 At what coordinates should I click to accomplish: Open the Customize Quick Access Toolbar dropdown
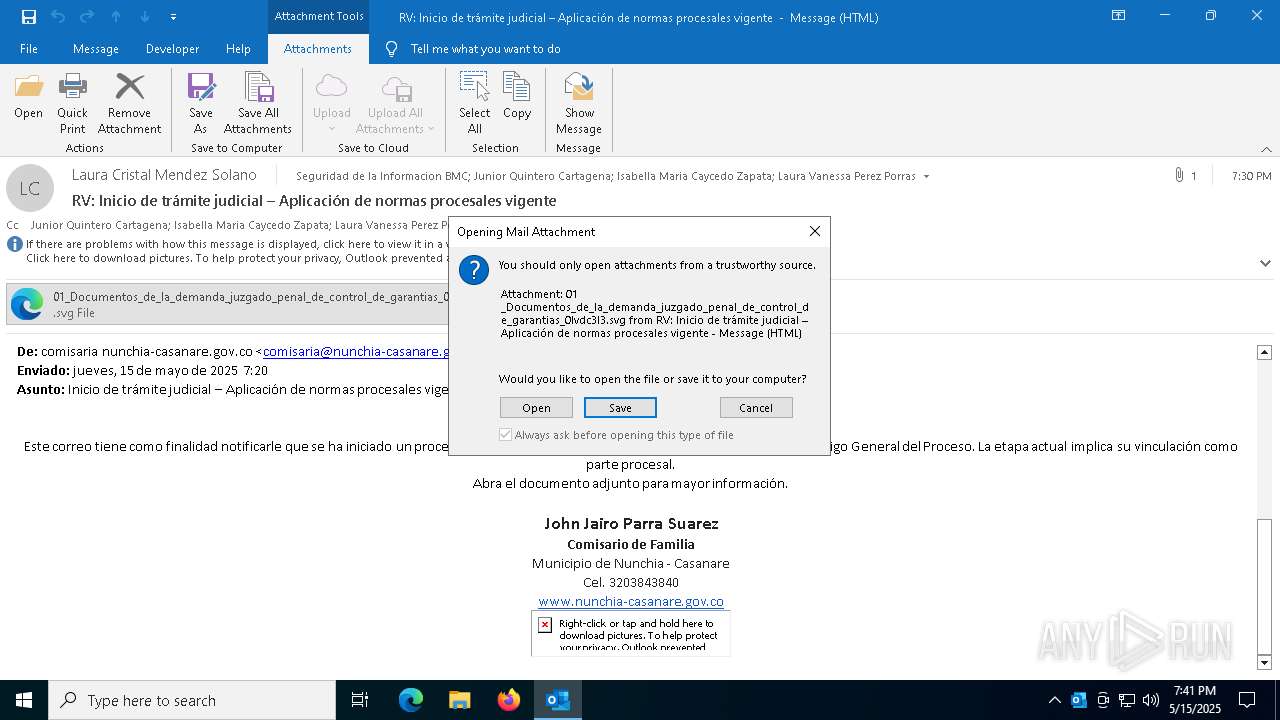pos(173,17)
